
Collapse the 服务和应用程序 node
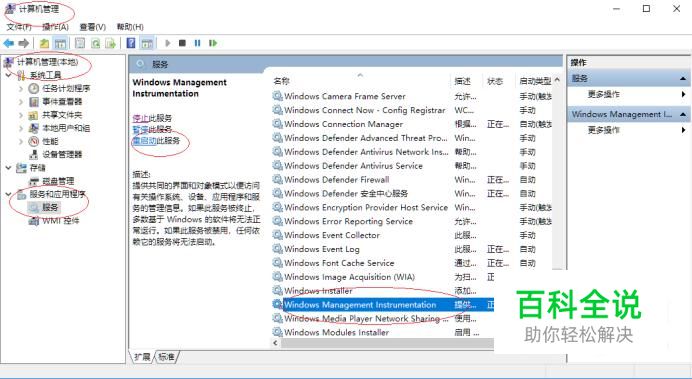point(8,194)
